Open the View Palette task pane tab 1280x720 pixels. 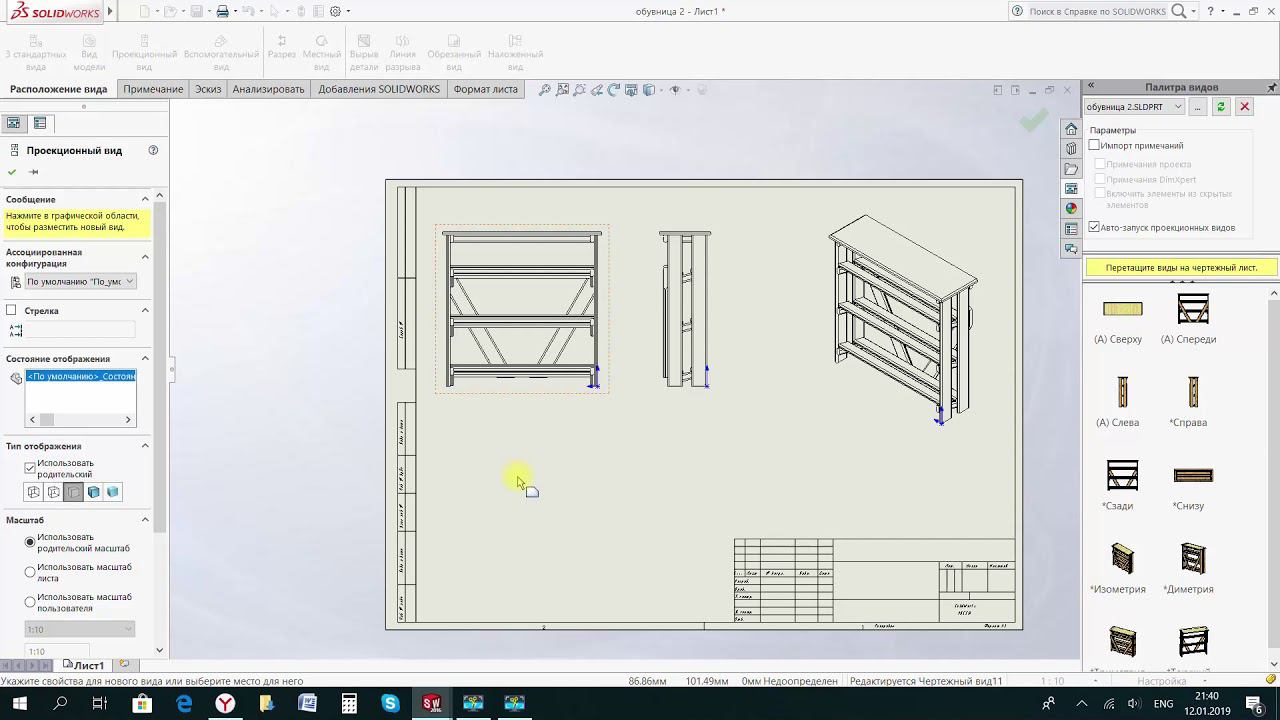click(x=1071, y=189)
